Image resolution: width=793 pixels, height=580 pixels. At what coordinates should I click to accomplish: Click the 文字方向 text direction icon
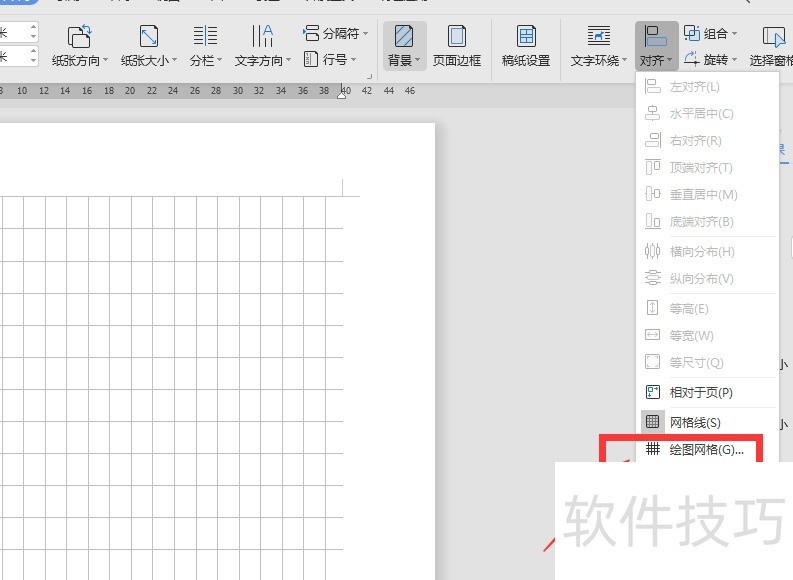coord(262,37)
